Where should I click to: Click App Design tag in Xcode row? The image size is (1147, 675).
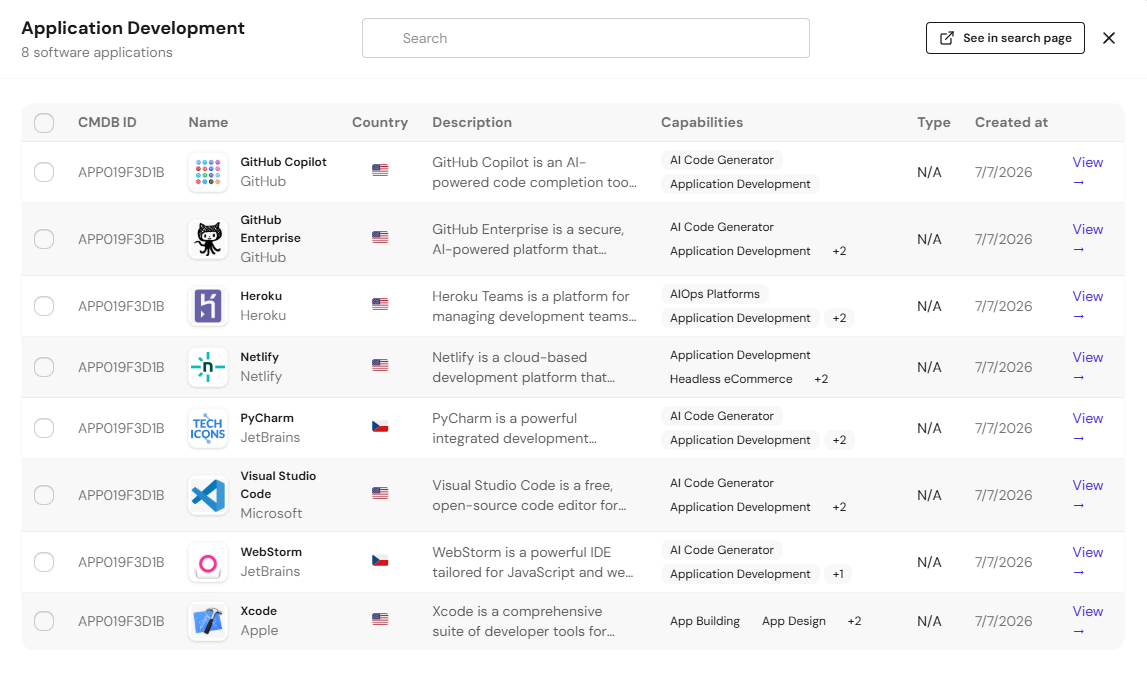(794, 621)
